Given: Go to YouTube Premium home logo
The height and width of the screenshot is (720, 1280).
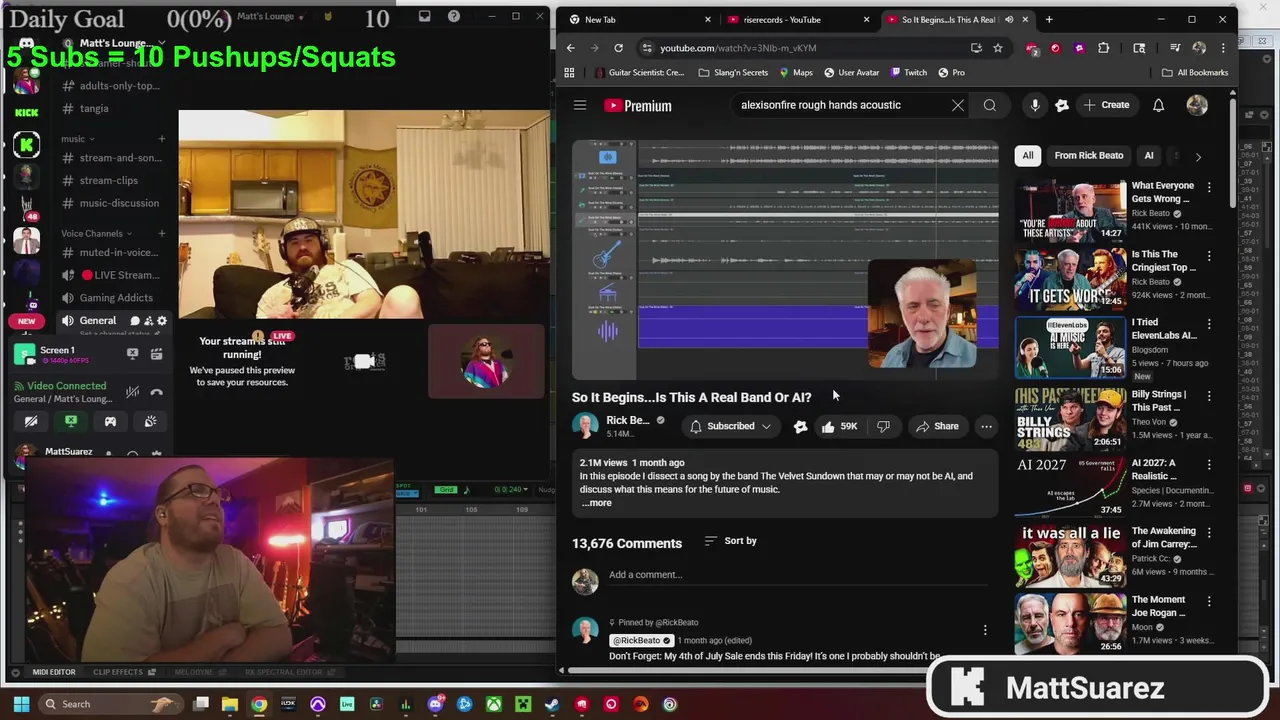Looking at the screenshot, I should [x=637, y=105].
